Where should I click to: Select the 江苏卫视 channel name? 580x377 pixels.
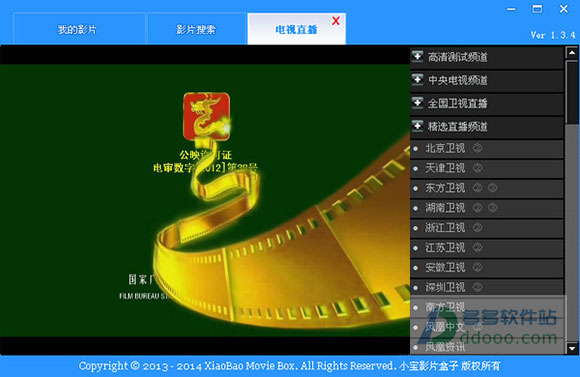445,248
